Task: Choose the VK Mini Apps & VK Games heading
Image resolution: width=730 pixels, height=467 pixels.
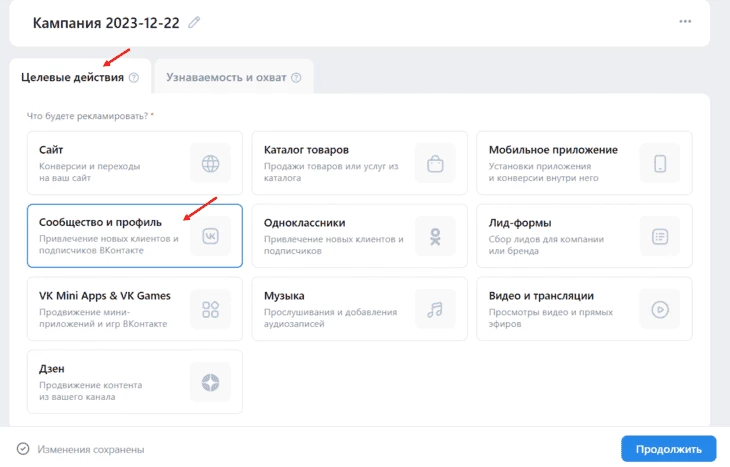Action: point(105,296)
